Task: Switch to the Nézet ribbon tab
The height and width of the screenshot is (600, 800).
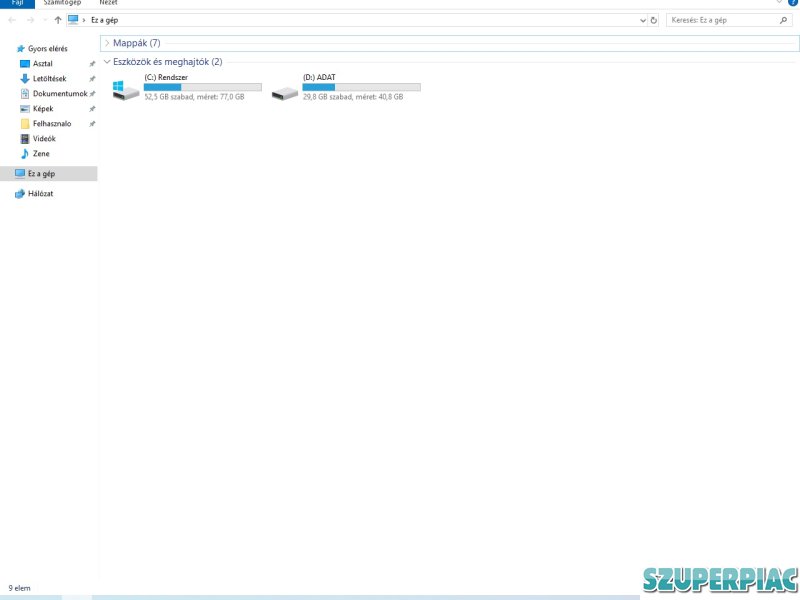Action: click(108, 3)
